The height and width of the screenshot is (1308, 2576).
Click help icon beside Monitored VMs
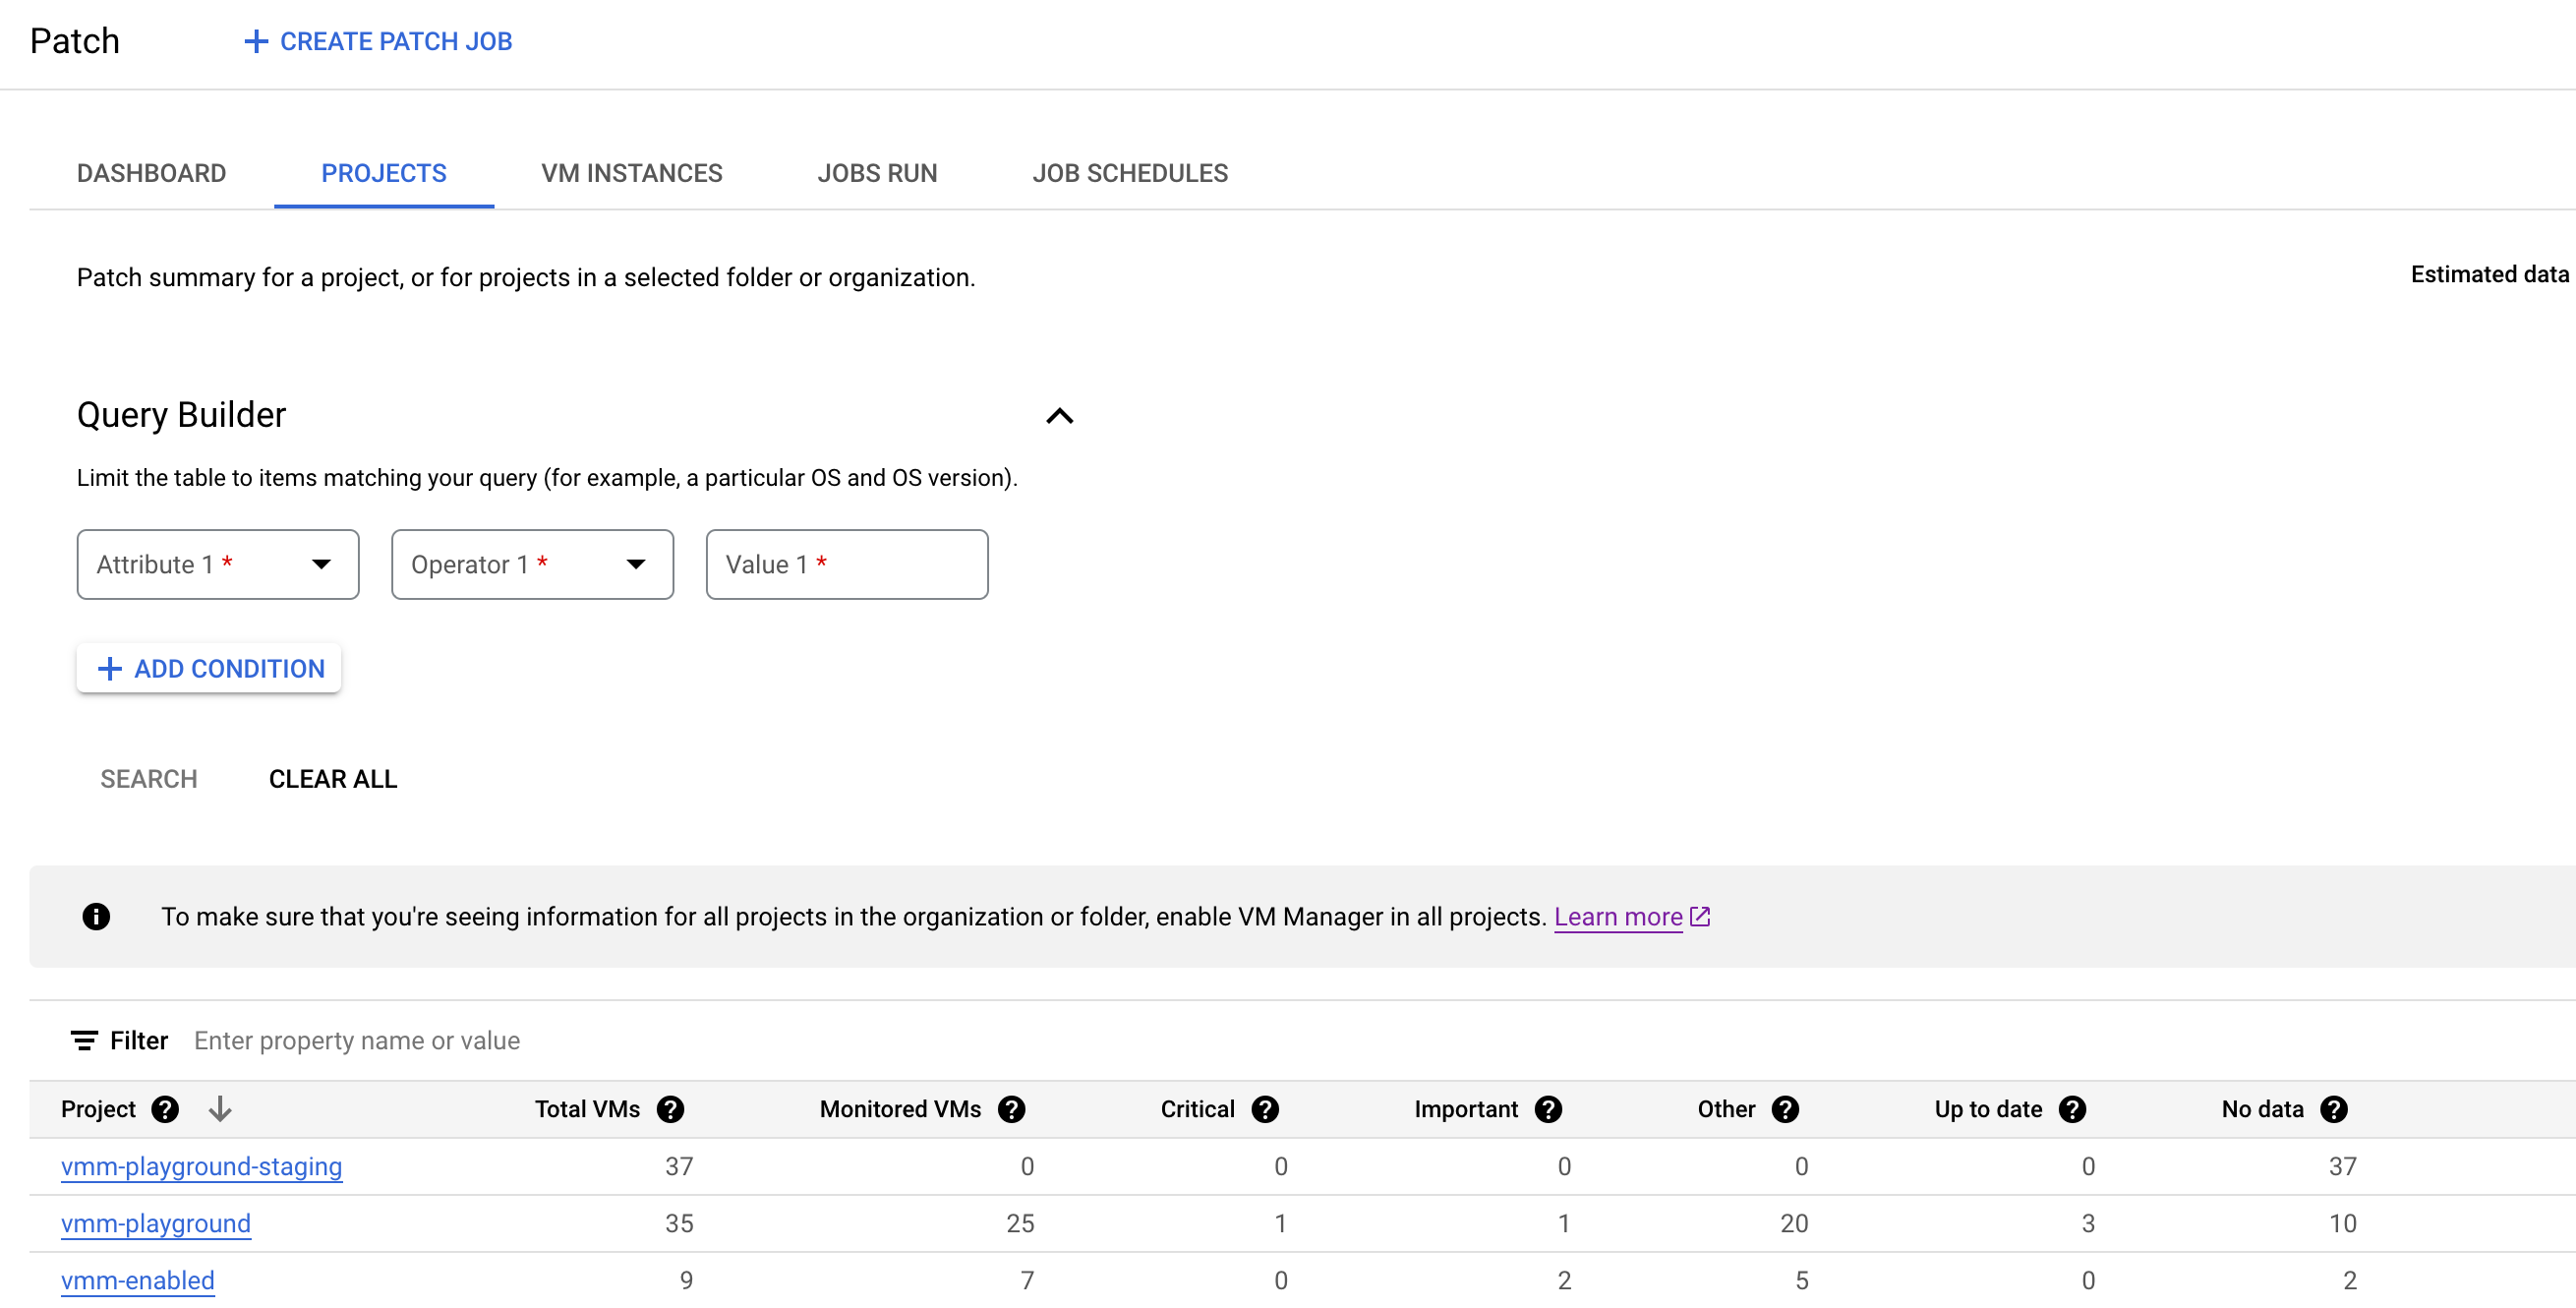tap(1011, 1109)
